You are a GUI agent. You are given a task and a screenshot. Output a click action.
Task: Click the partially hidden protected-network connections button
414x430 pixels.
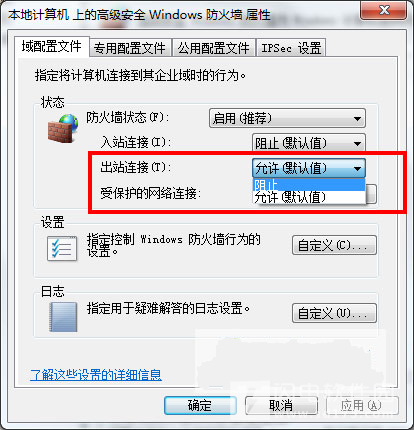click(x=371, y=194)
